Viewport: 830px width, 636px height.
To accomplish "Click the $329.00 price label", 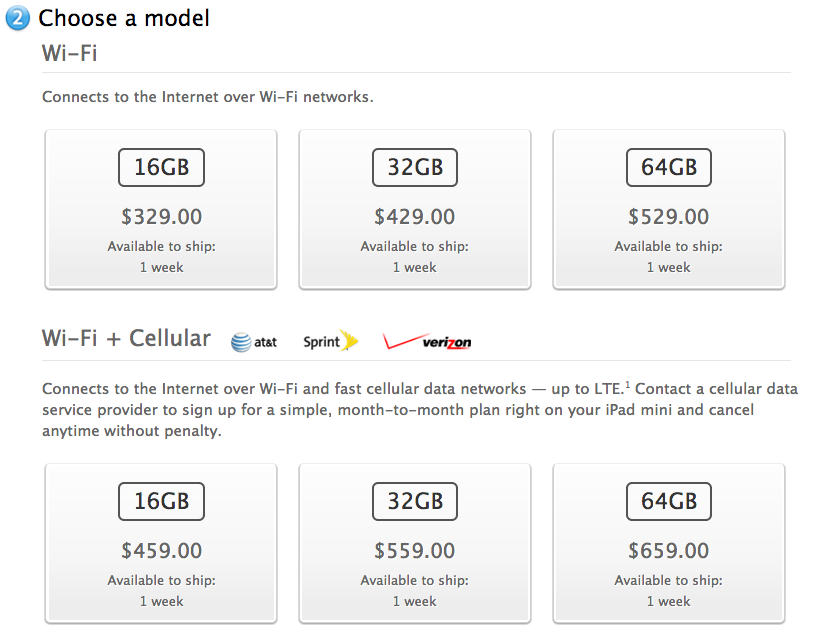I will pos(161,217).
